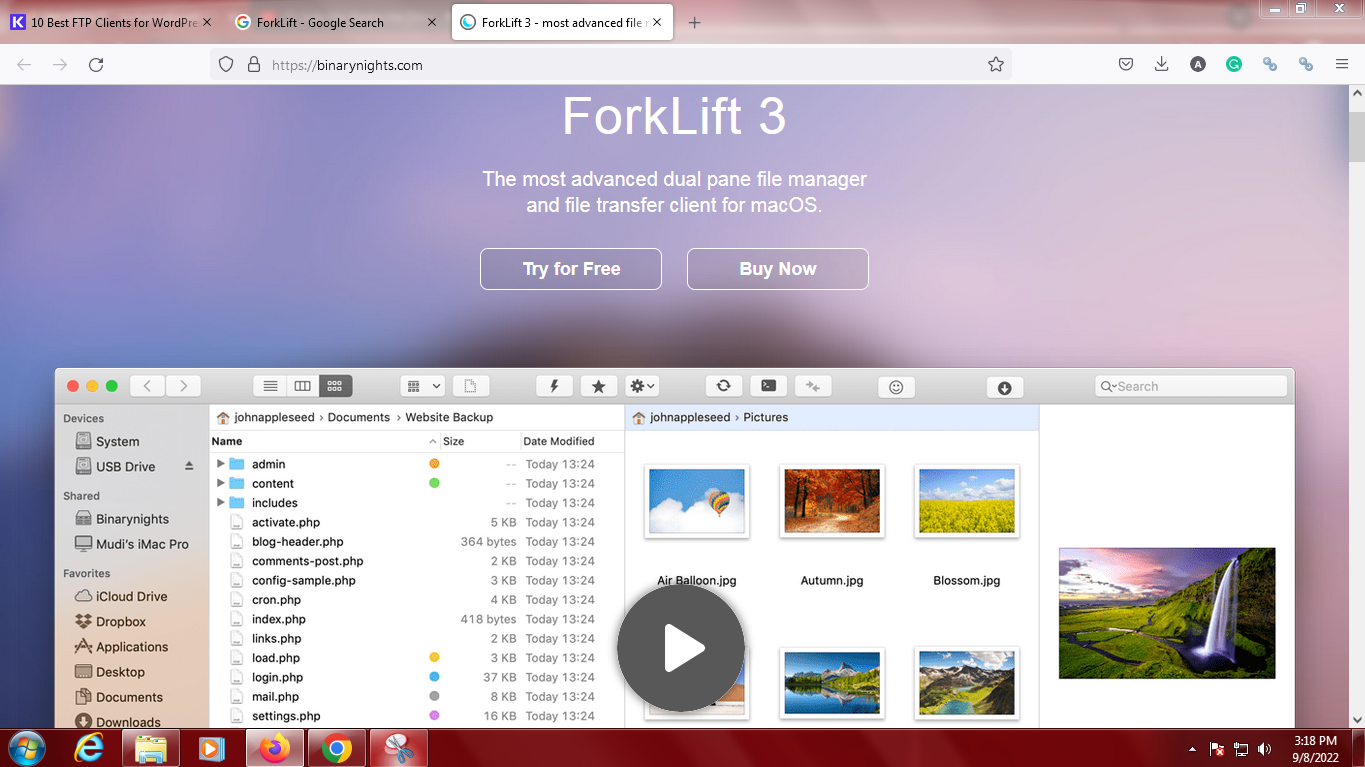Click the Pictures breadcrumb in right pane

click(766, 417)
